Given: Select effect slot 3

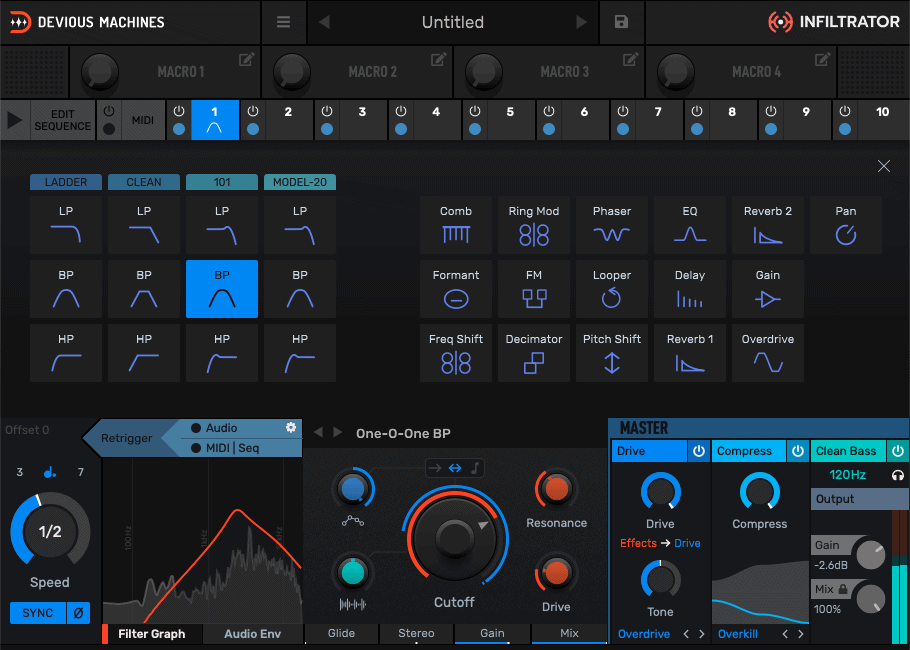Looking at the screenshot, I should coord(362,120).
